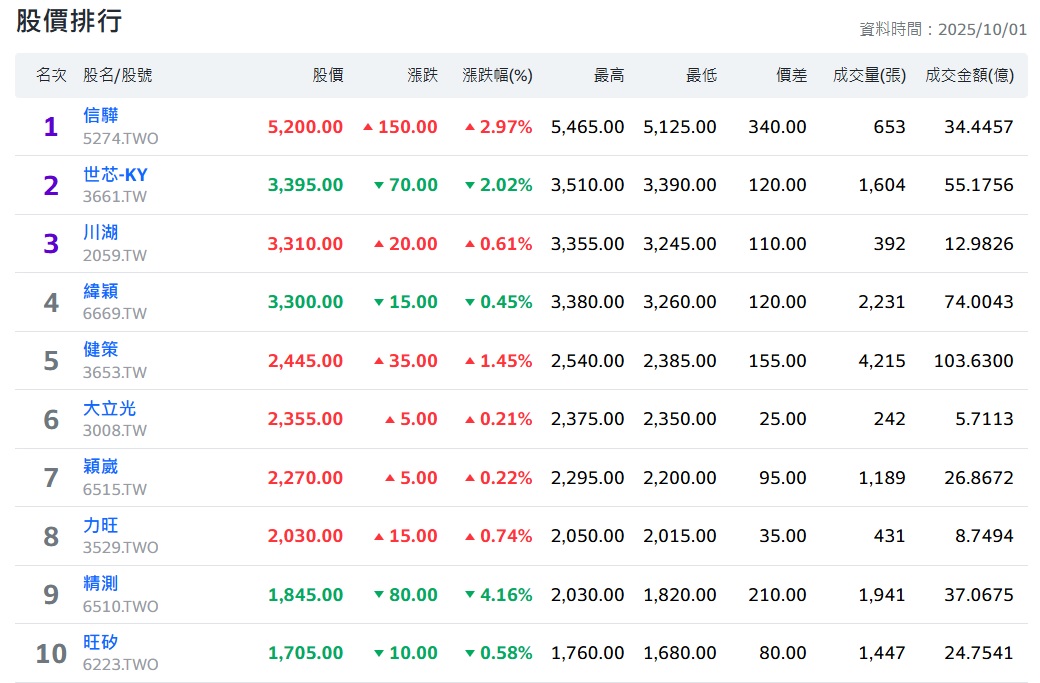Click the down arrow beside 精測's 4.16% change

pos(470,595)
